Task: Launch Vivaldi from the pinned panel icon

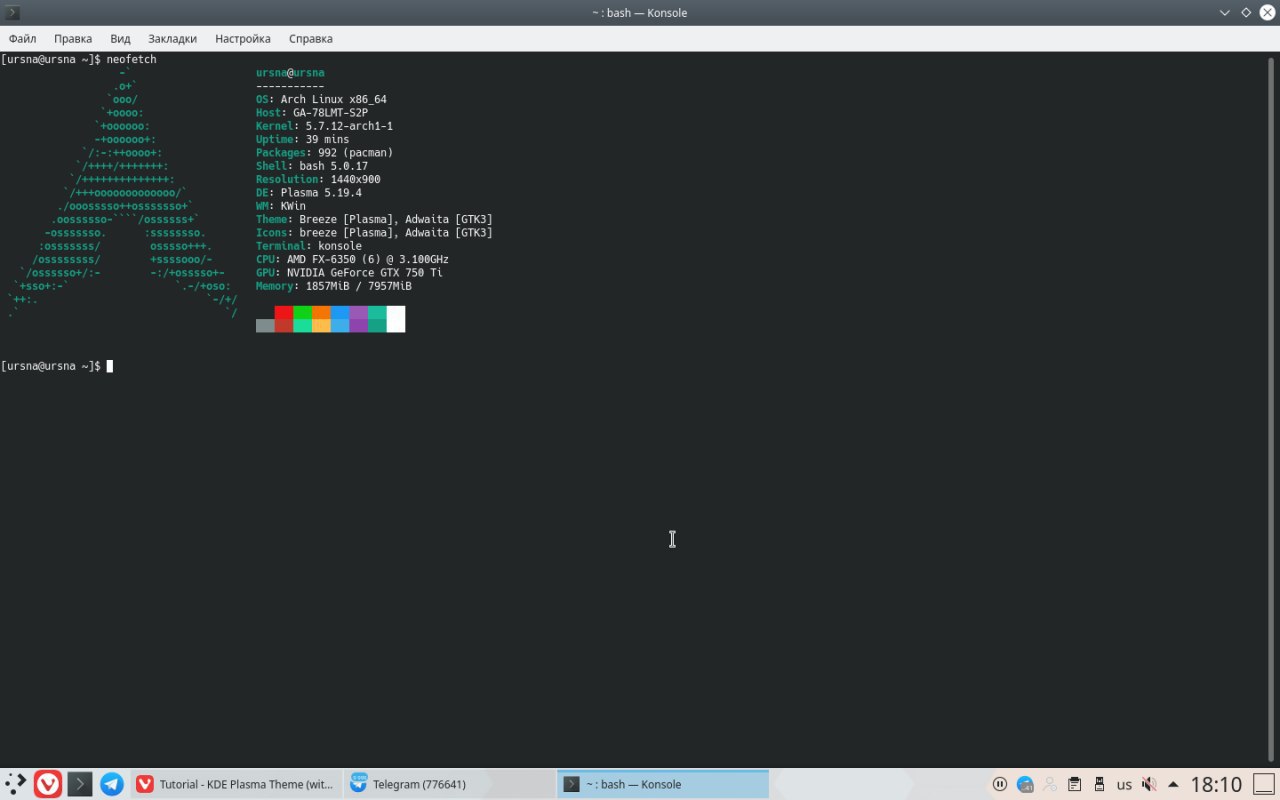Action: click(48, 784)
